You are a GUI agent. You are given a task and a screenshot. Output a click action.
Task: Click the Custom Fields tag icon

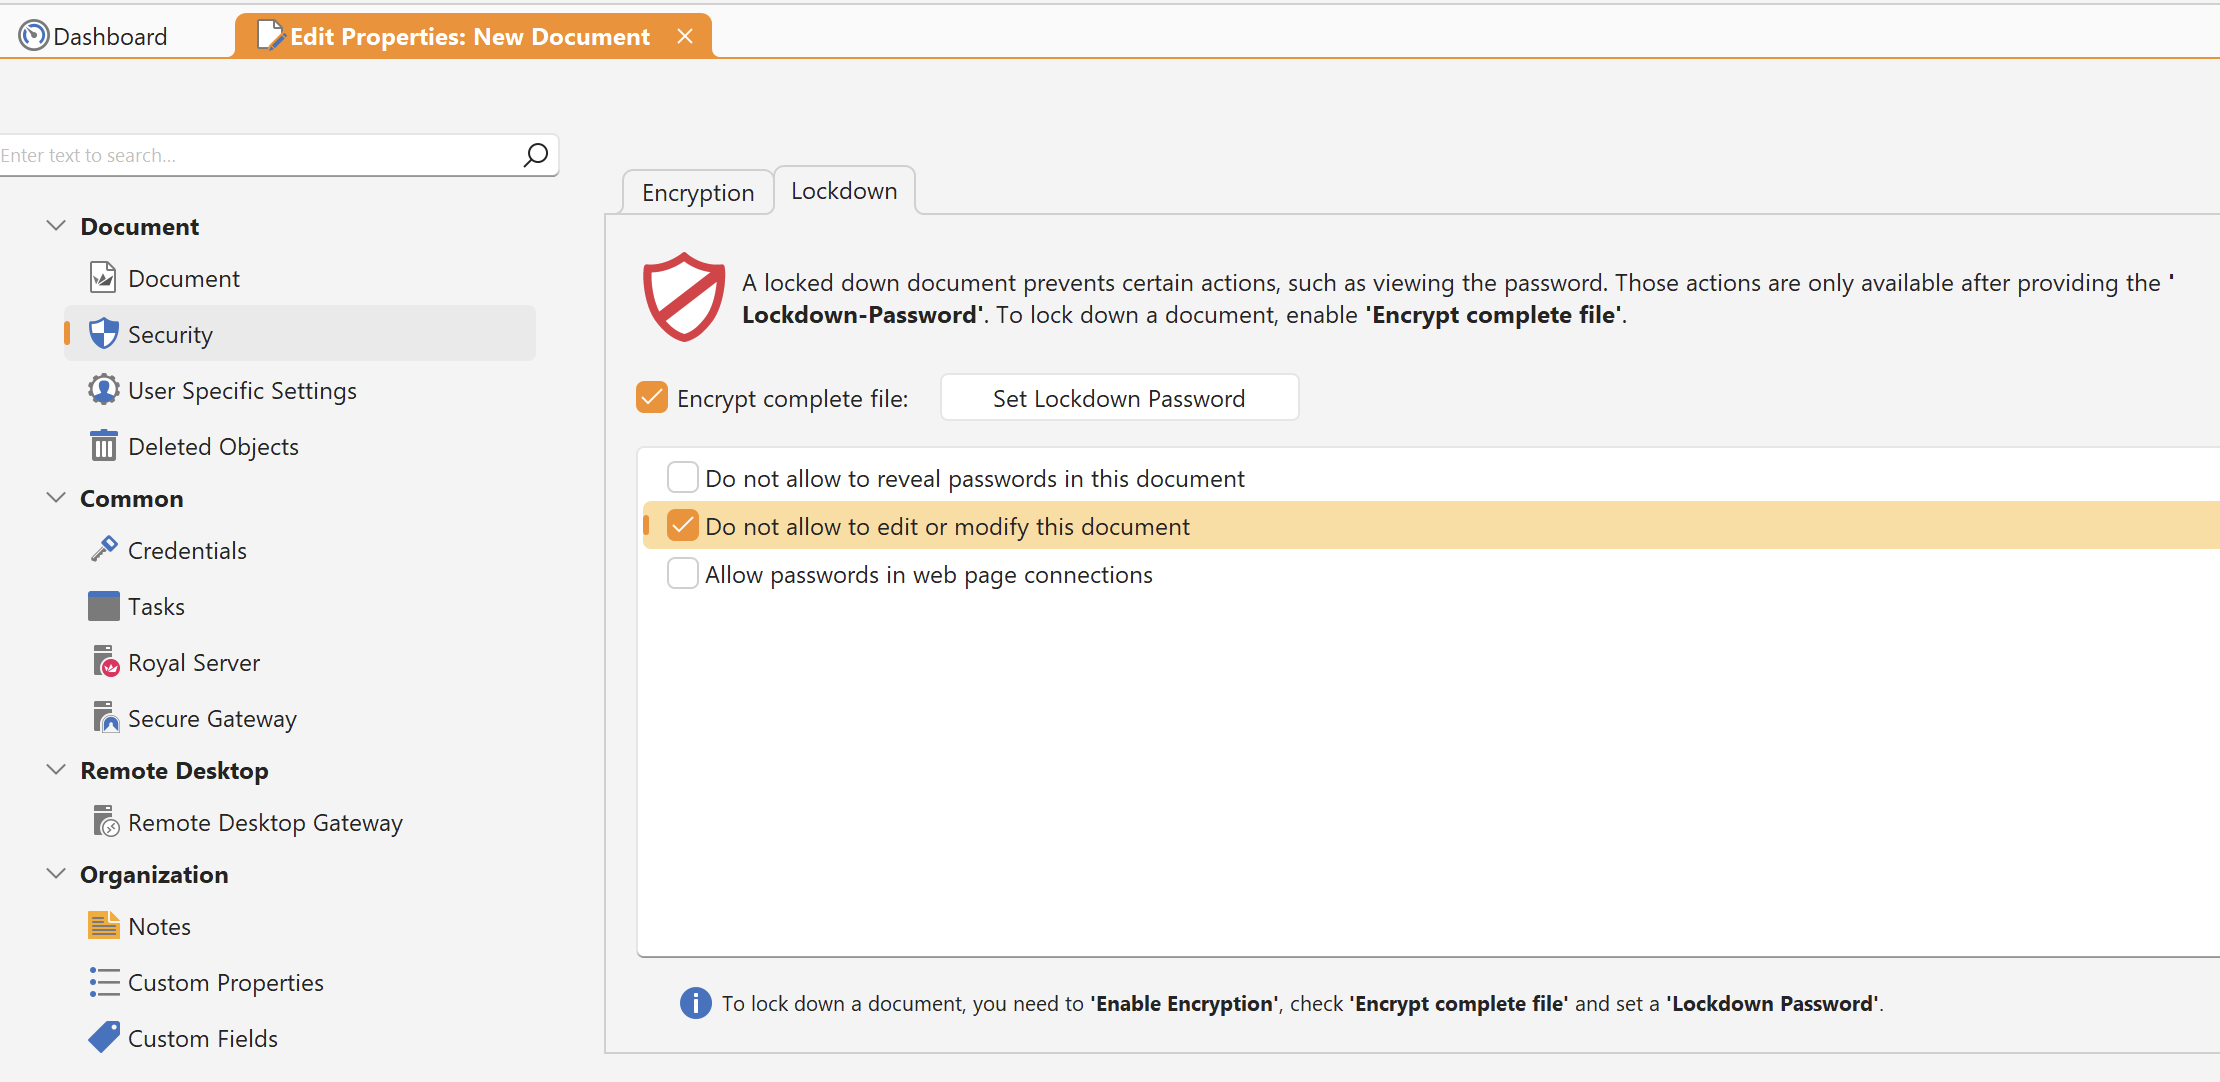104,1038
